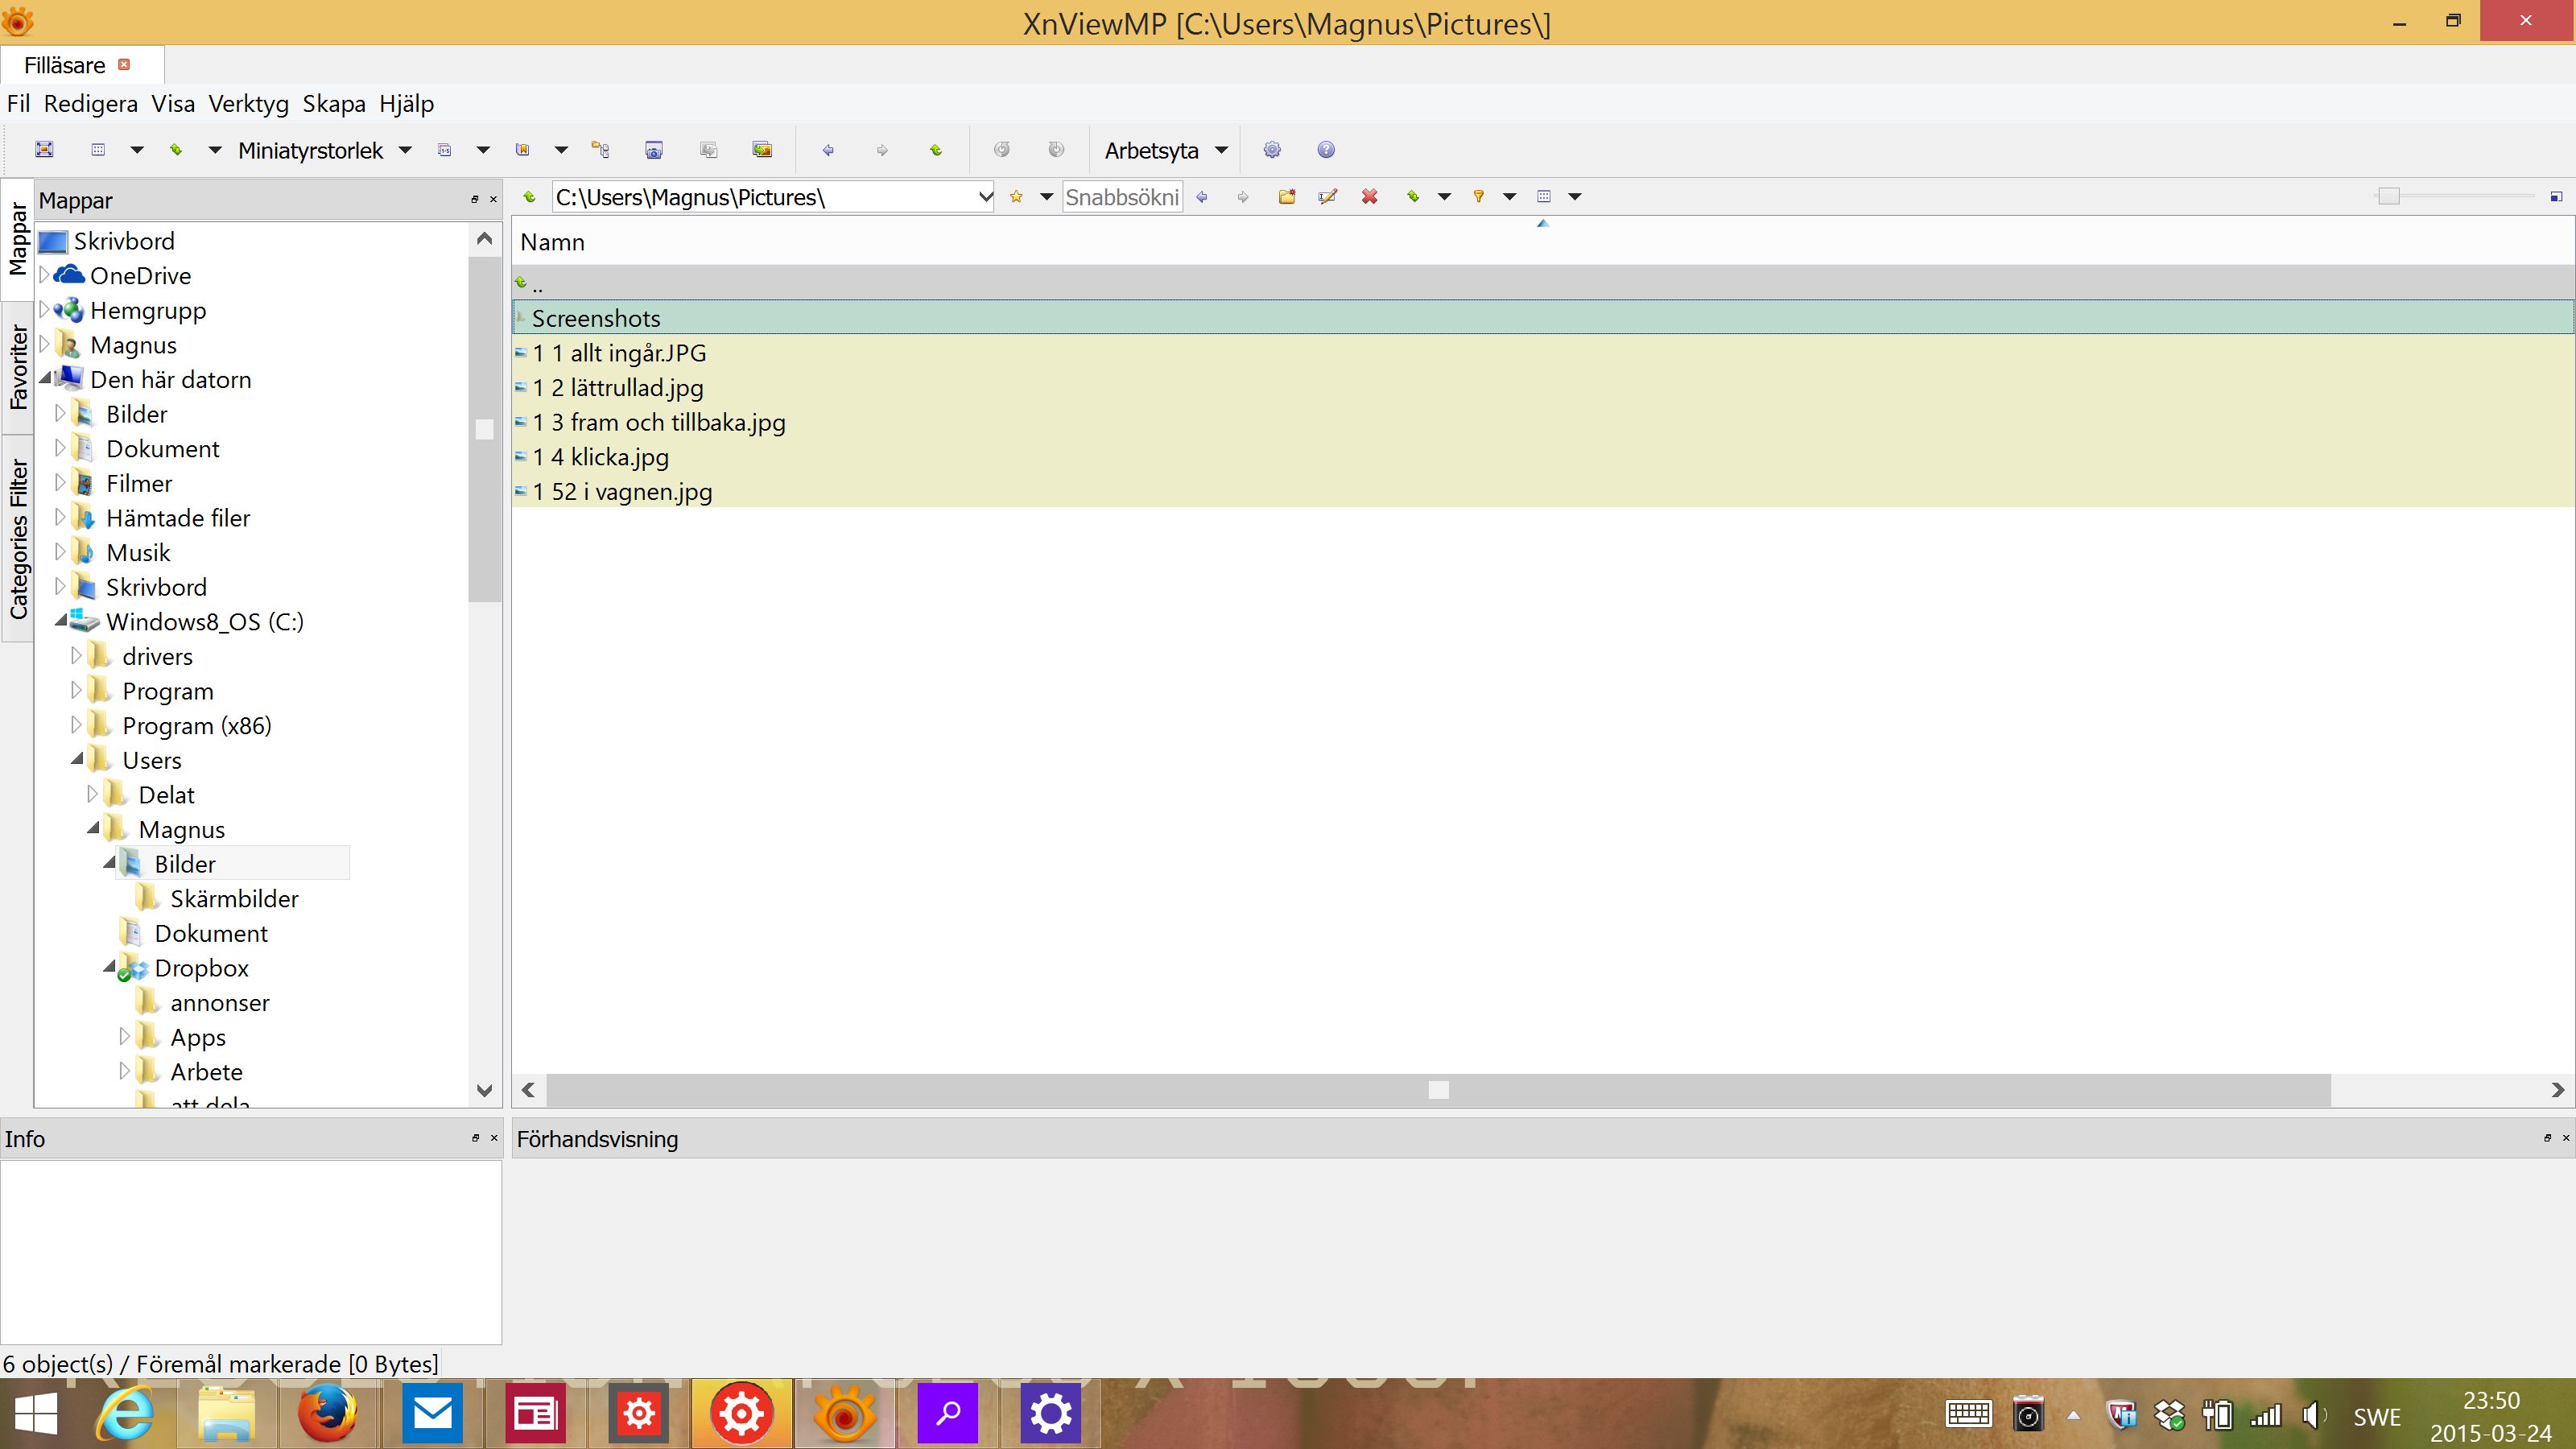
Task: Open the Verktyg menu
Action: (248, 104)
